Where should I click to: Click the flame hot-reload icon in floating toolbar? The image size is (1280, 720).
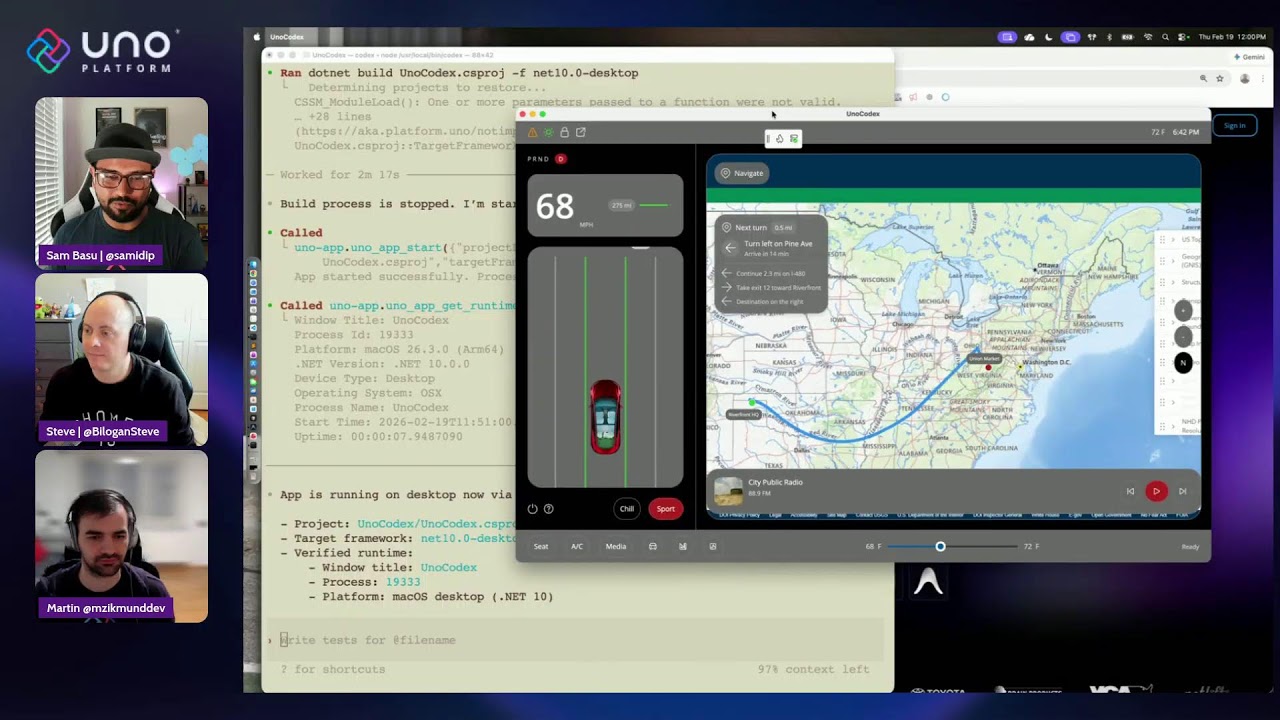(x=780, y=139)
